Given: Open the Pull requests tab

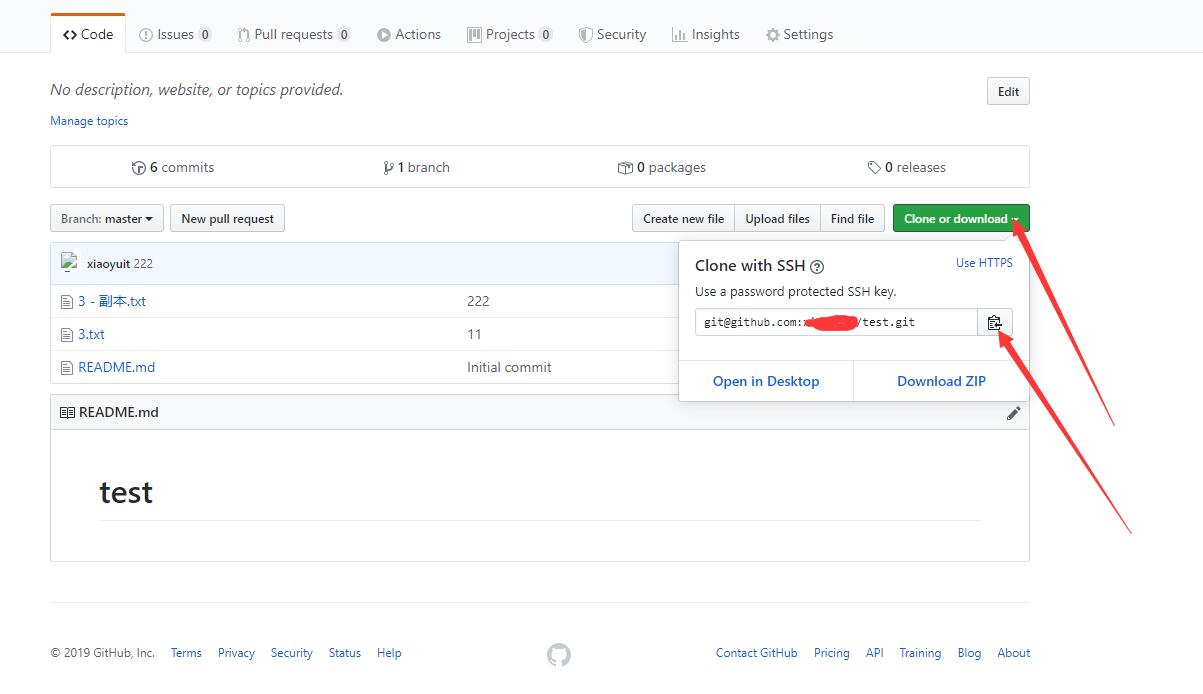Looking at the screenshot, I should point(294,34).
